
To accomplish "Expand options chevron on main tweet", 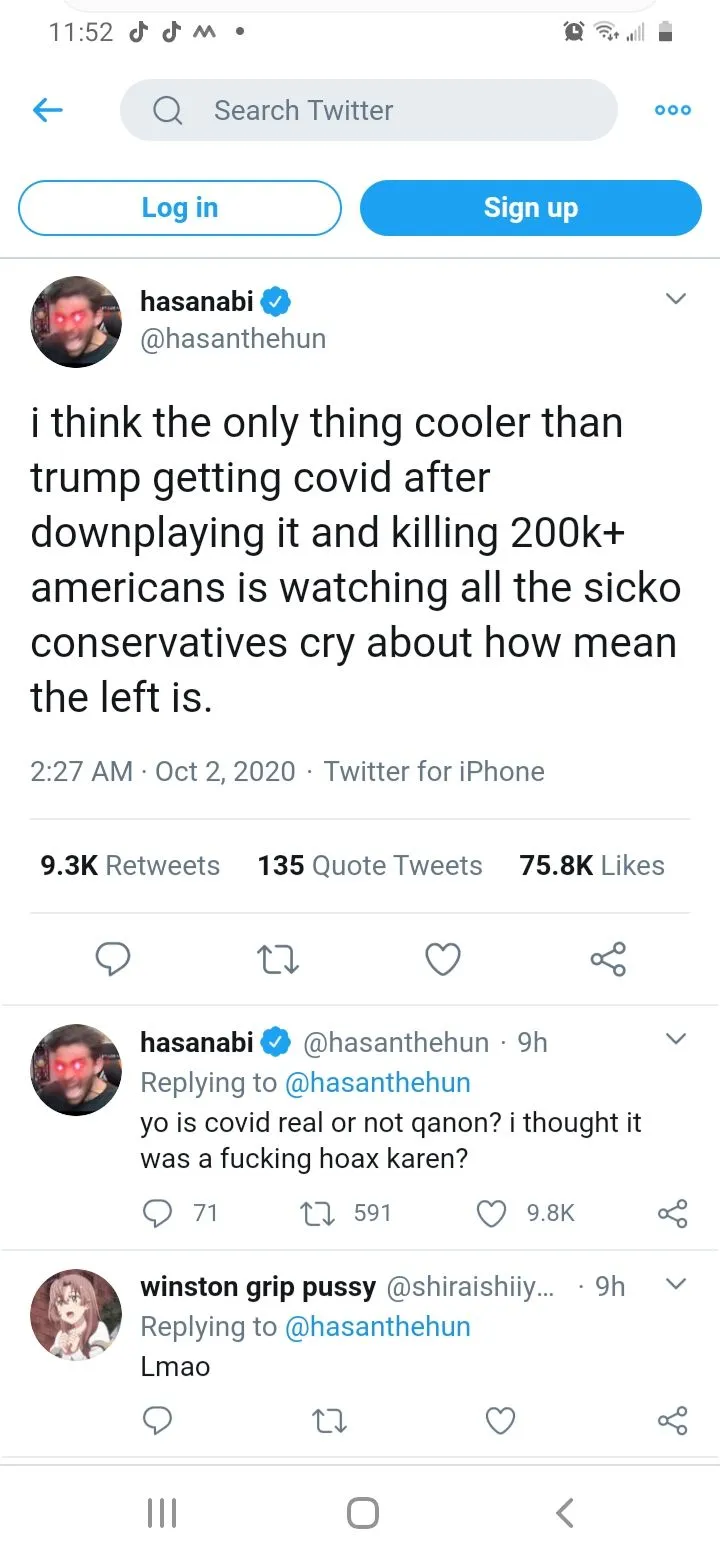I will [x=676, y=299].
